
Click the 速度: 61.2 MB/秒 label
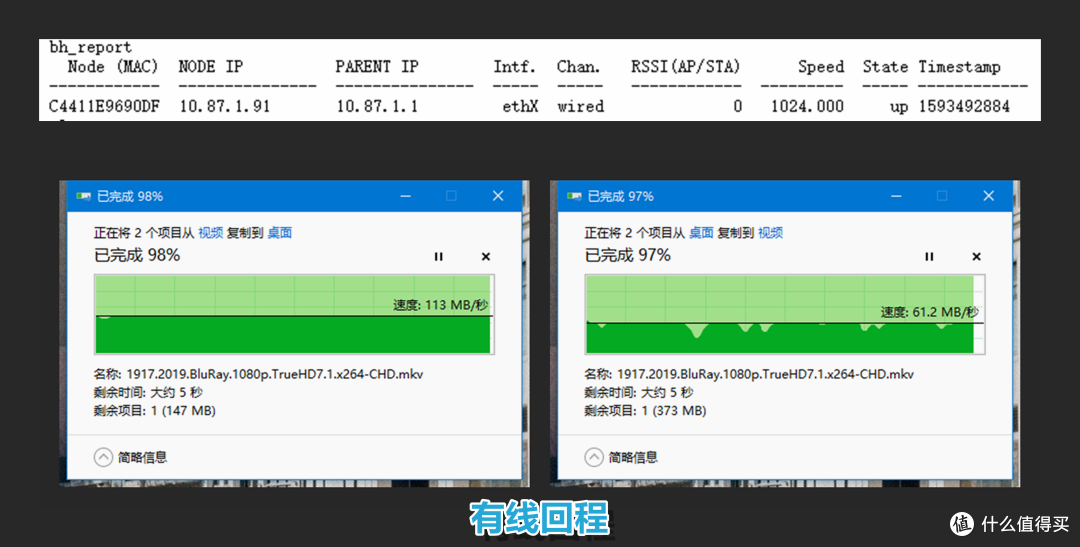tap(929, 312)
